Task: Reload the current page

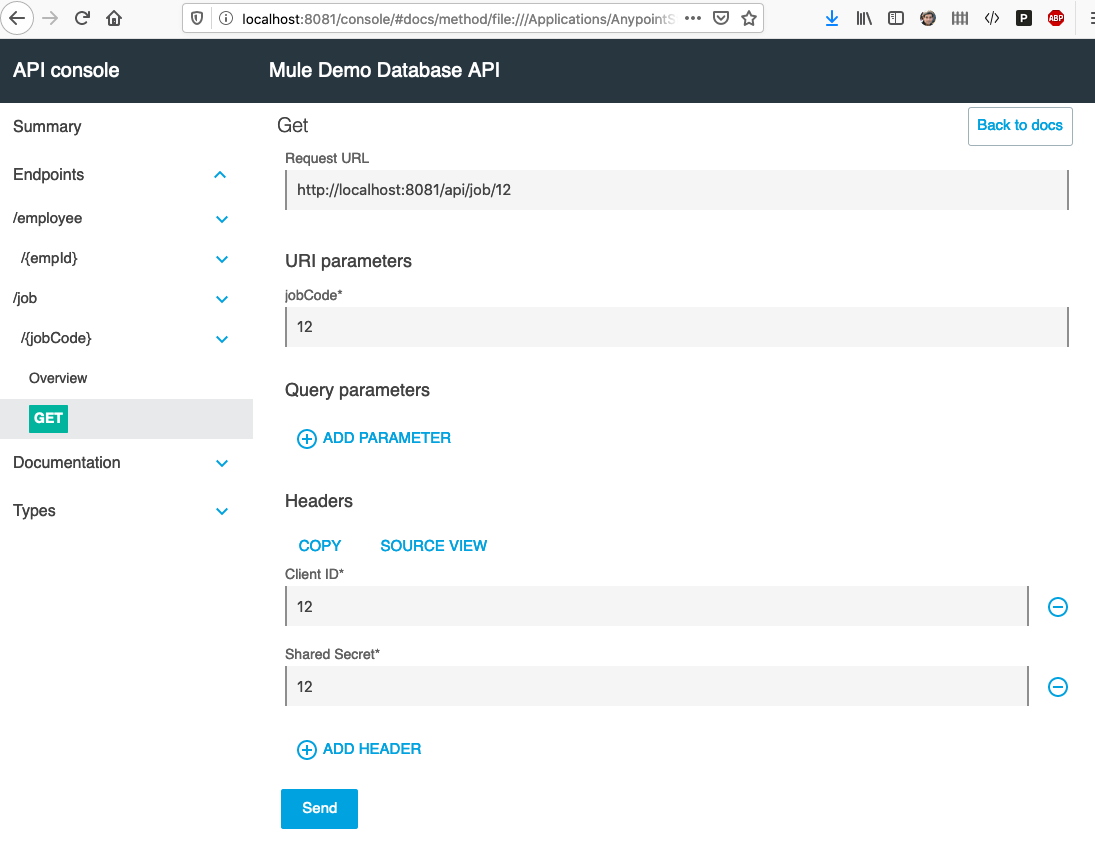Action: [x=82, y=18]
